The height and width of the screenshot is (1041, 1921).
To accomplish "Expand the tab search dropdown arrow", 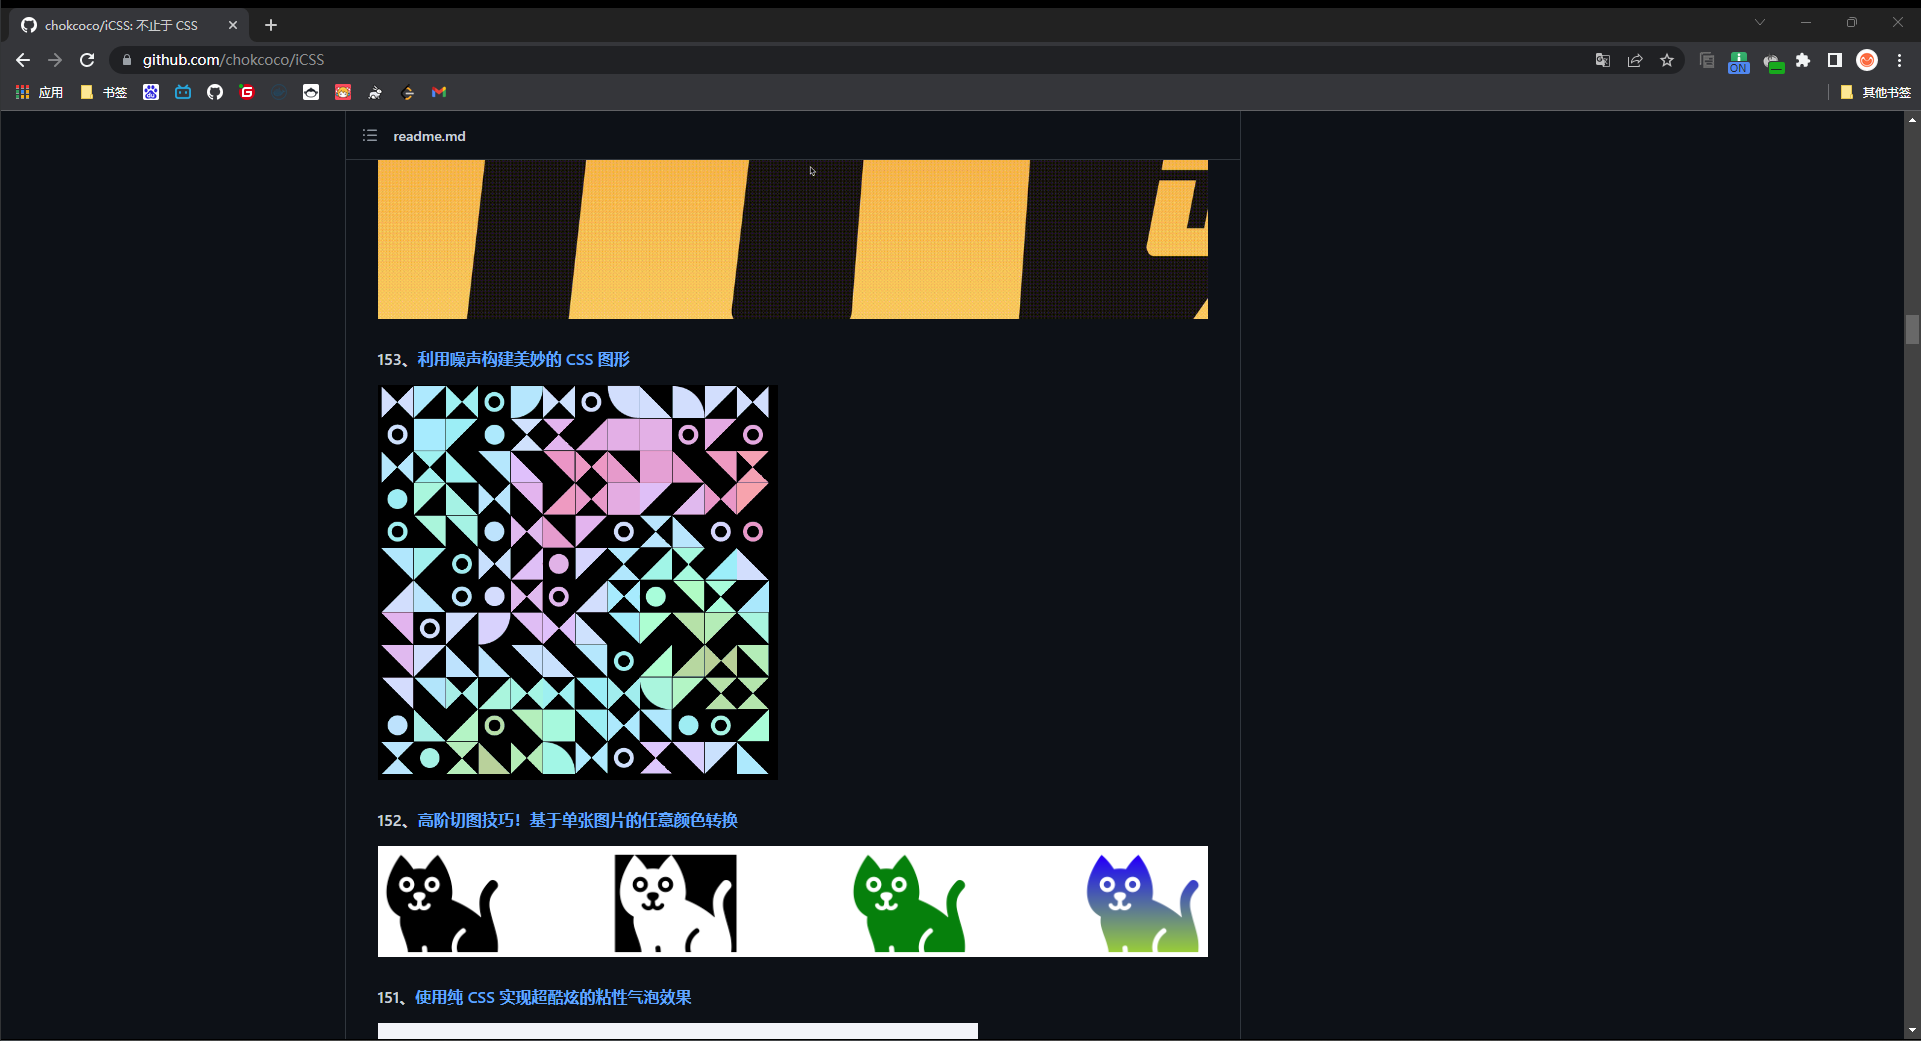I will (1760, 23).
